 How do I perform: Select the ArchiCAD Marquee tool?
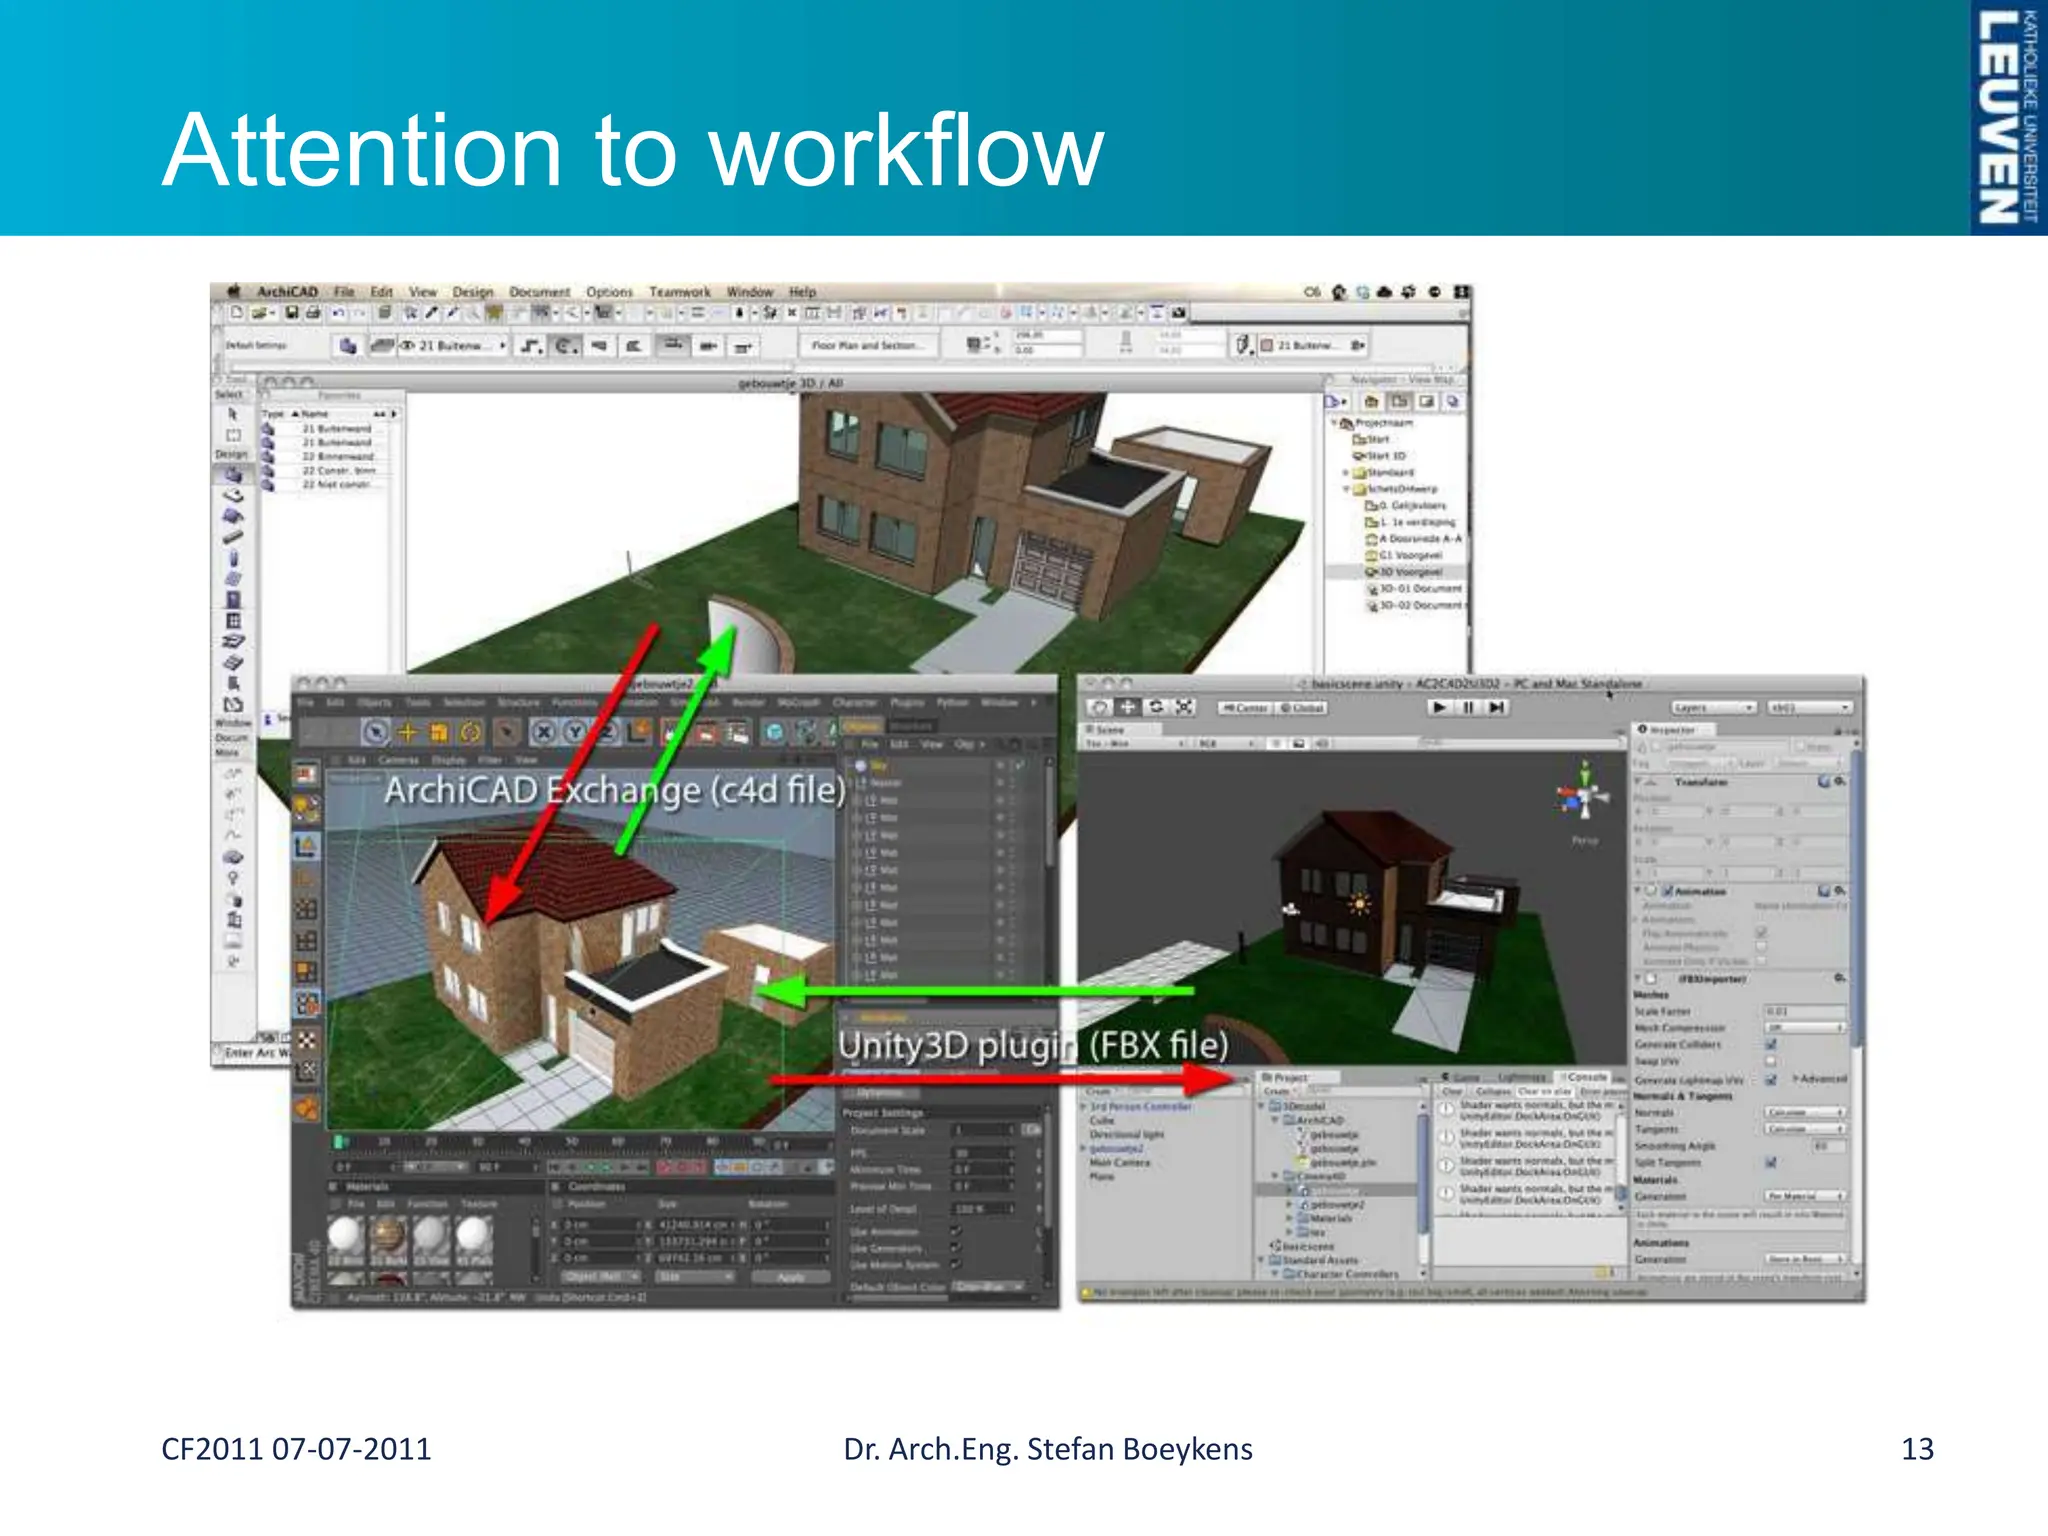(x=233, y=435)
